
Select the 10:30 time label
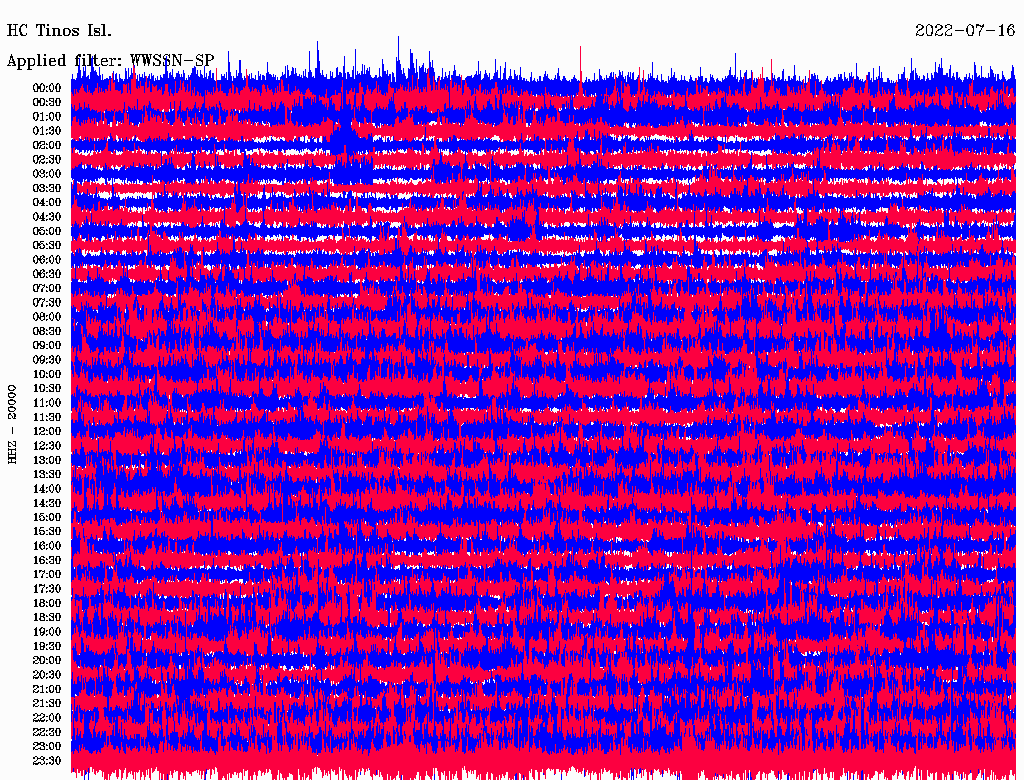coord(47,389)
